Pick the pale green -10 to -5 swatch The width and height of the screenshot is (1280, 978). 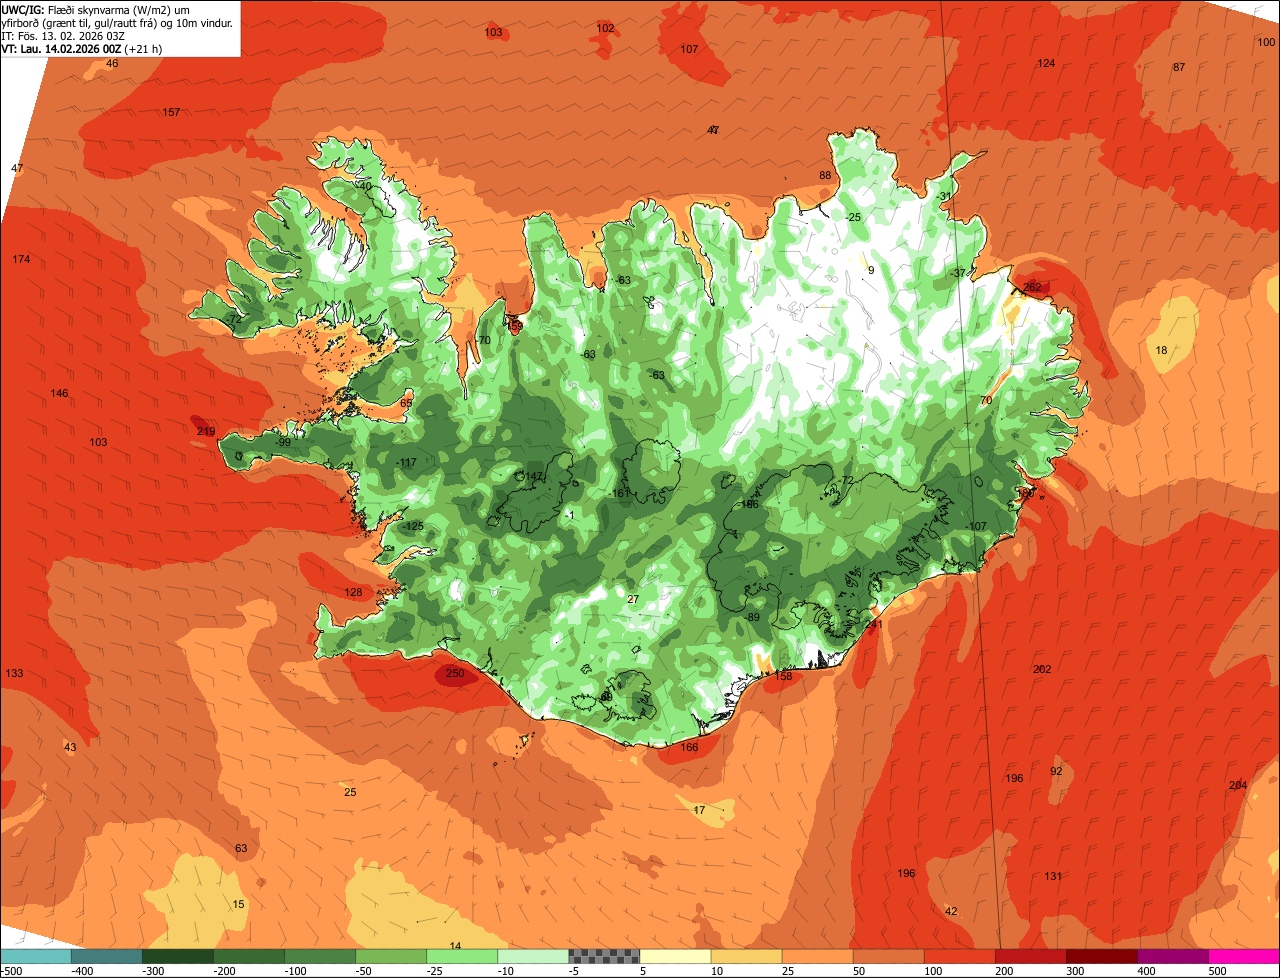point(532,956)
